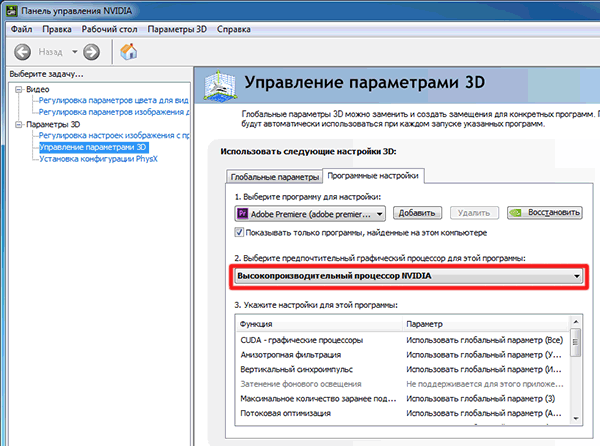600x446 pixels.
Task: Select the Программные настройки tab
Action: tap(373, 176)
